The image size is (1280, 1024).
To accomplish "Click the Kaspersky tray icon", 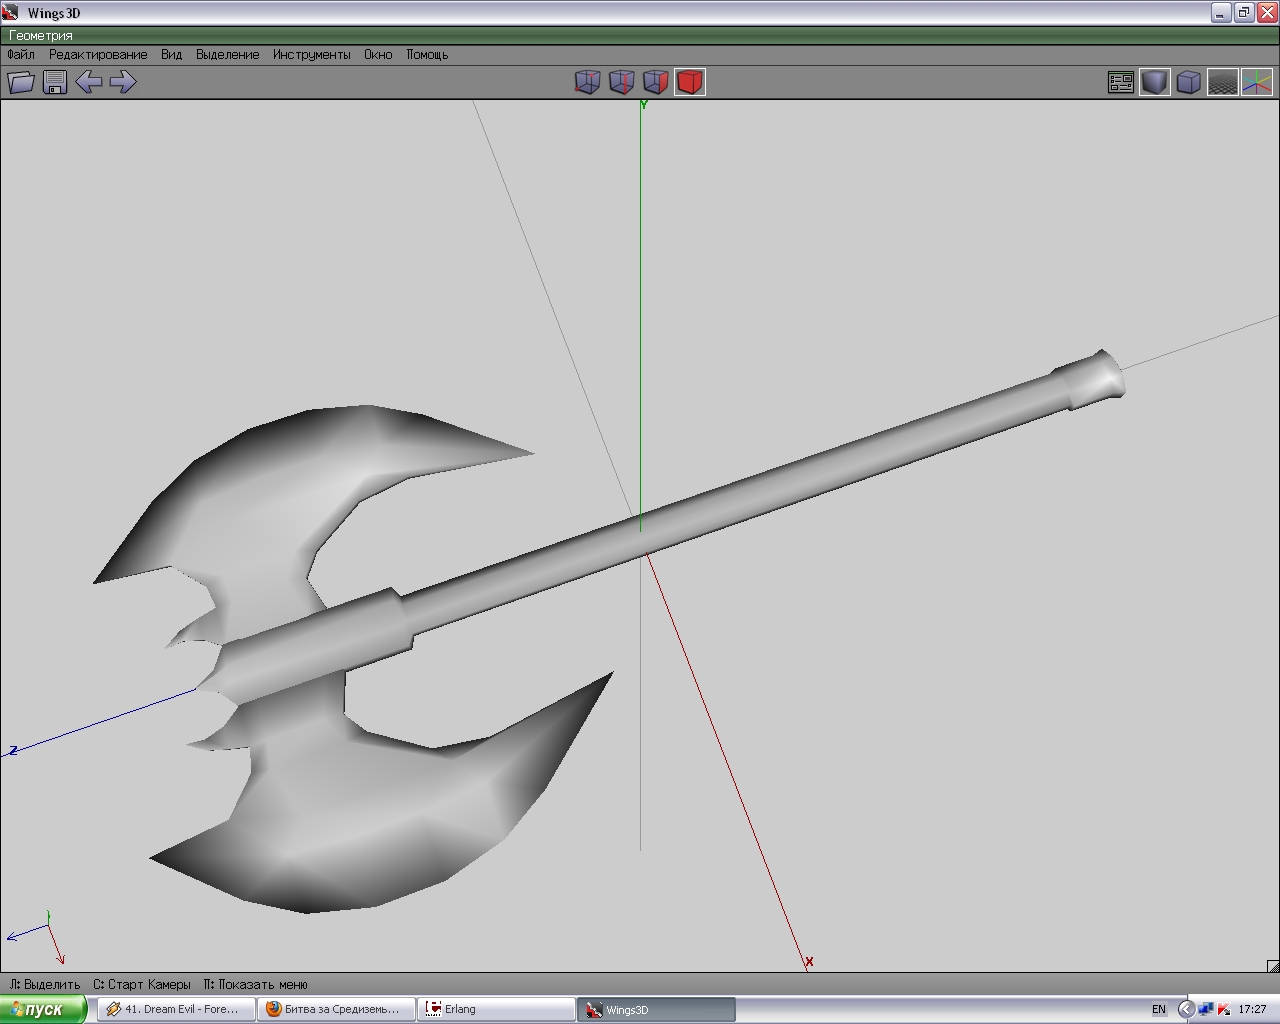I will pos(1223,1010).
